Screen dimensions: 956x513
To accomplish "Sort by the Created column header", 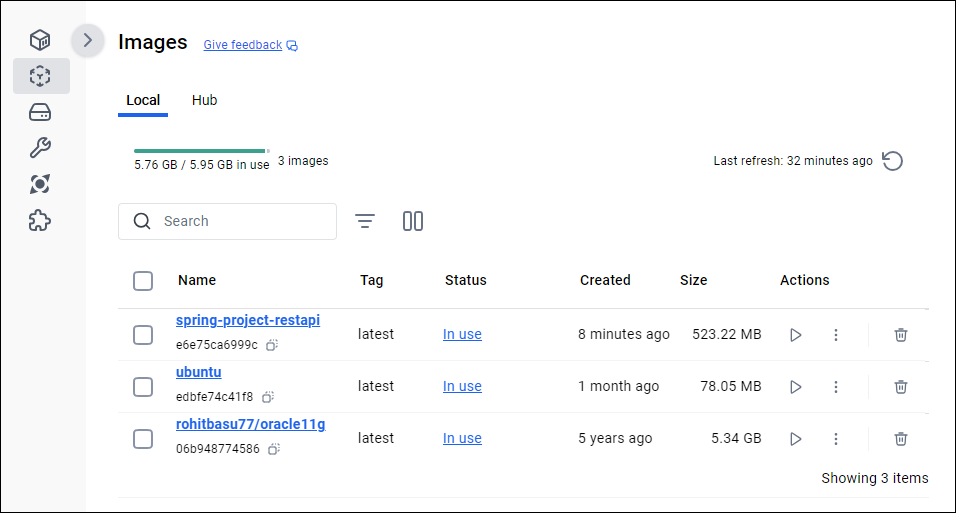I will pos(605,280).
